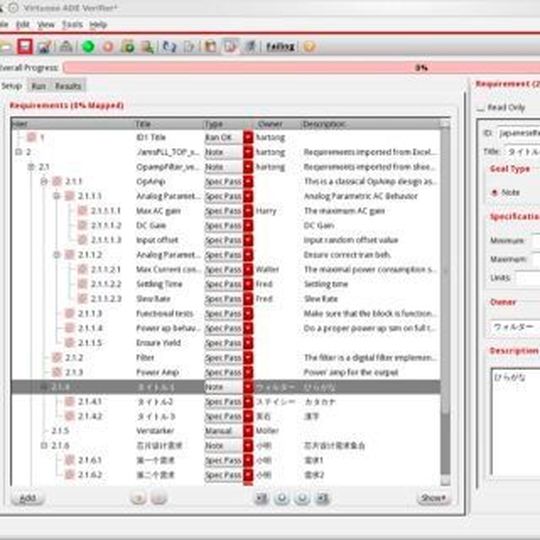Viewport: 540px width, 540px height.
Task: Select the Note goal type radio button
Action: 495,192
